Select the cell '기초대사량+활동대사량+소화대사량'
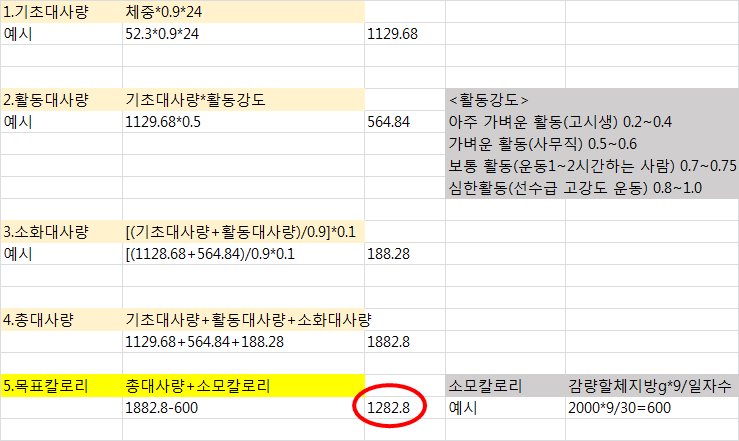The height and width of the screenshot is (441, 739). coord(248,320)
